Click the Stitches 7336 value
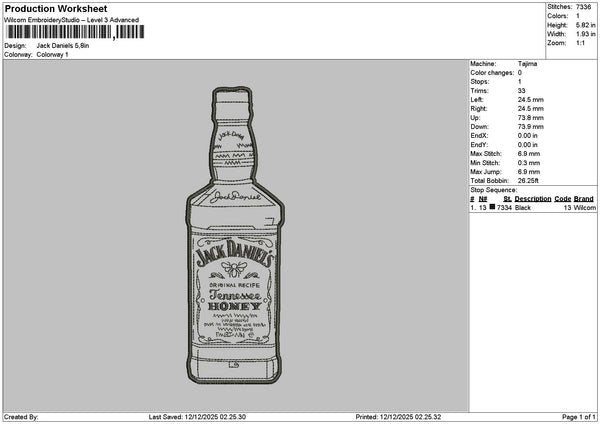Screen dimensions: 600x424 [x=583, y=7]
